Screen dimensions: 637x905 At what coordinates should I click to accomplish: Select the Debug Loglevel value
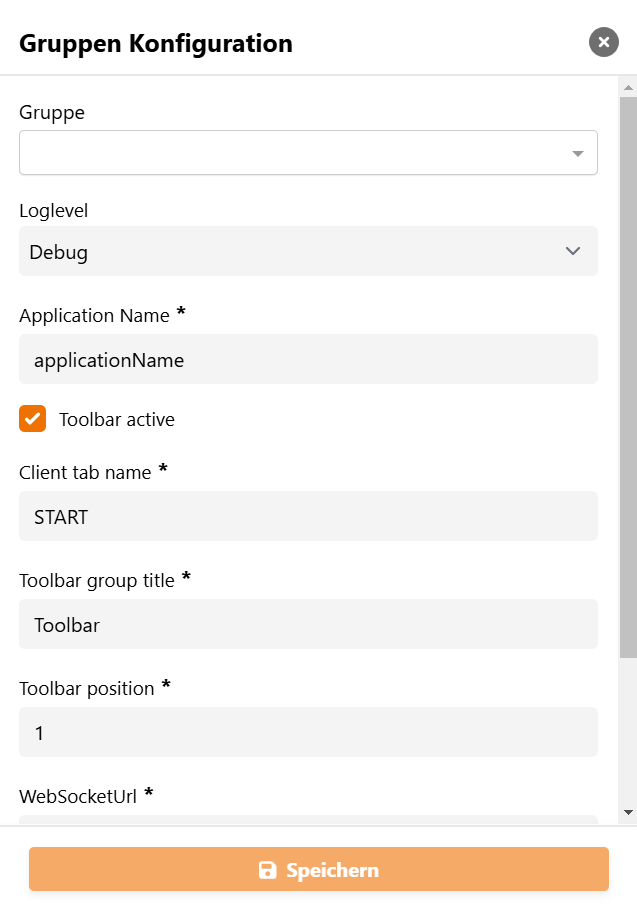(x=59, y=253)
